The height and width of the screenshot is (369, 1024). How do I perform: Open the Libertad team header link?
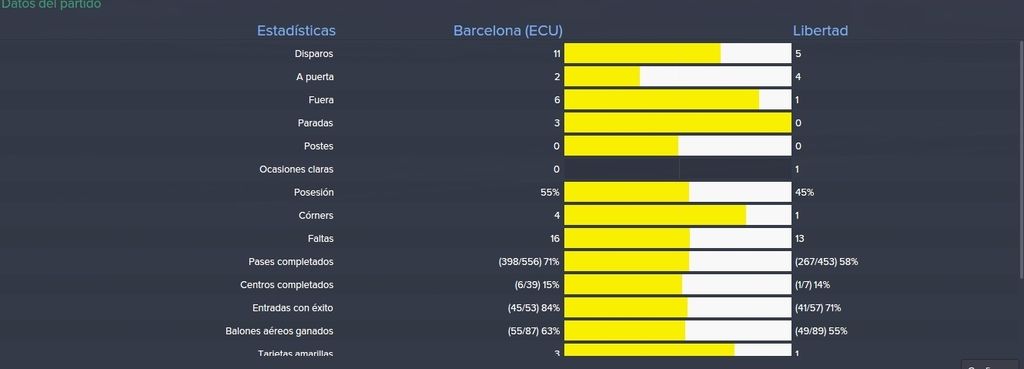820,31
